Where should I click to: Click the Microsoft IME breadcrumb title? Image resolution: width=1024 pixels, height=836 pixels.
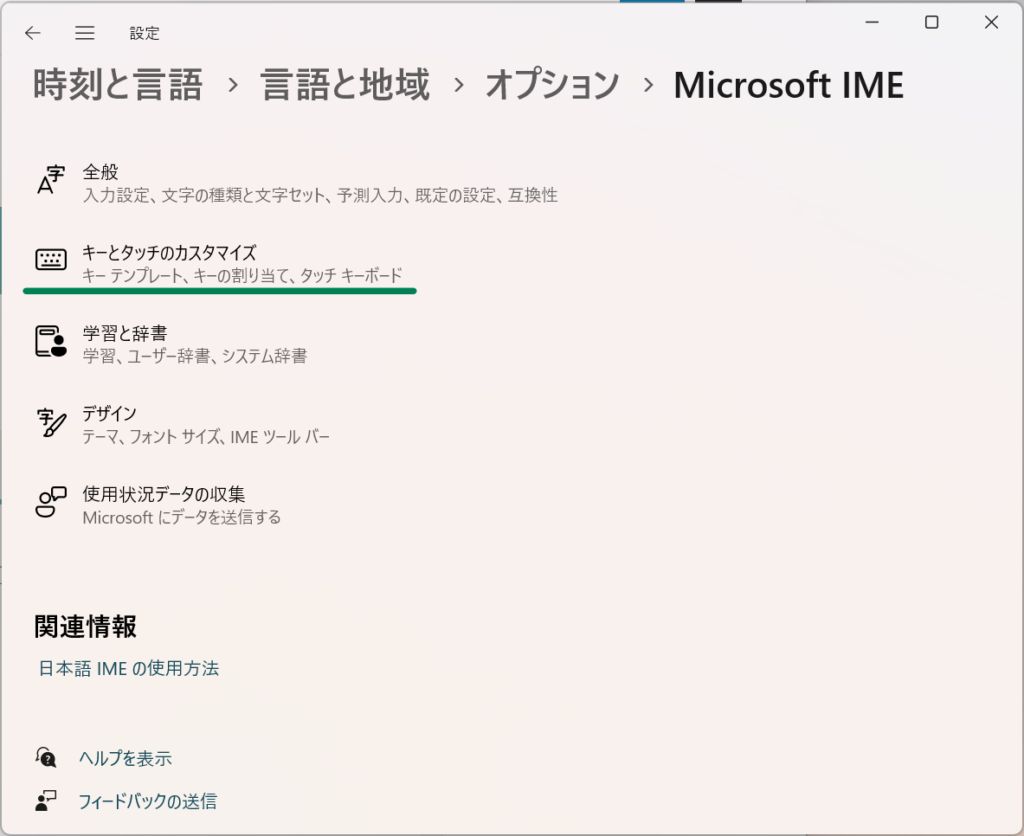pyautogui.click(x=788, y=85)
